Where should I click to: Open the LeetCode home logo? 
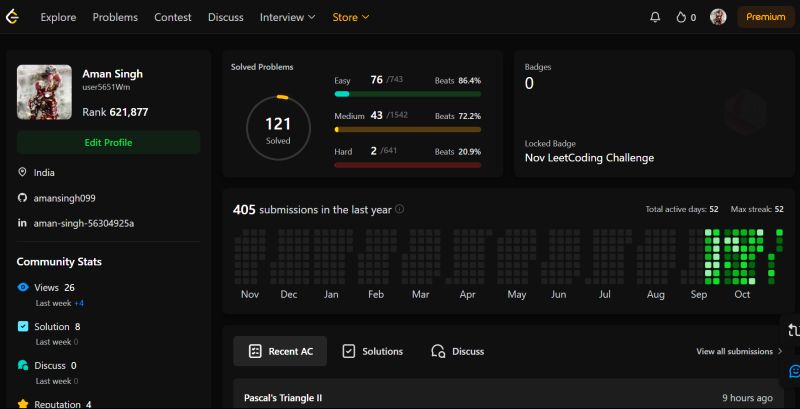coord(12,17)
